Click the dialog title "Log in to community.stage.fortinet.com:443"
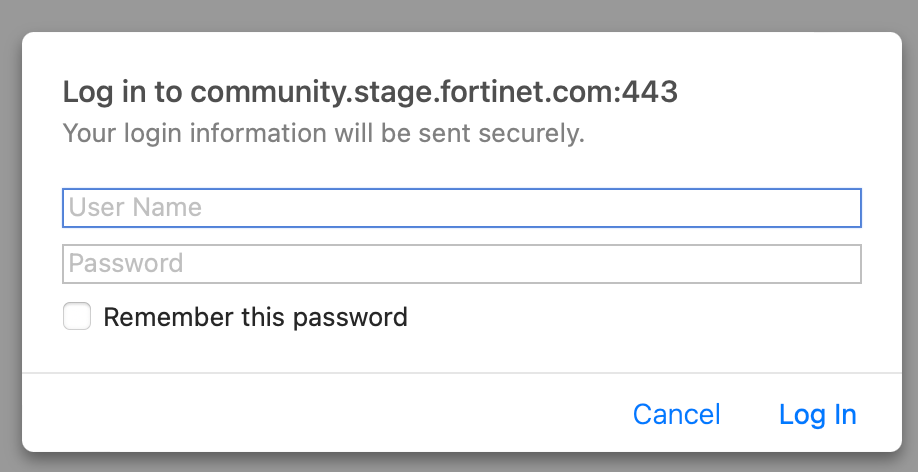Image resolution: width=918 pixels, height=472 pixels. point(370,92)
